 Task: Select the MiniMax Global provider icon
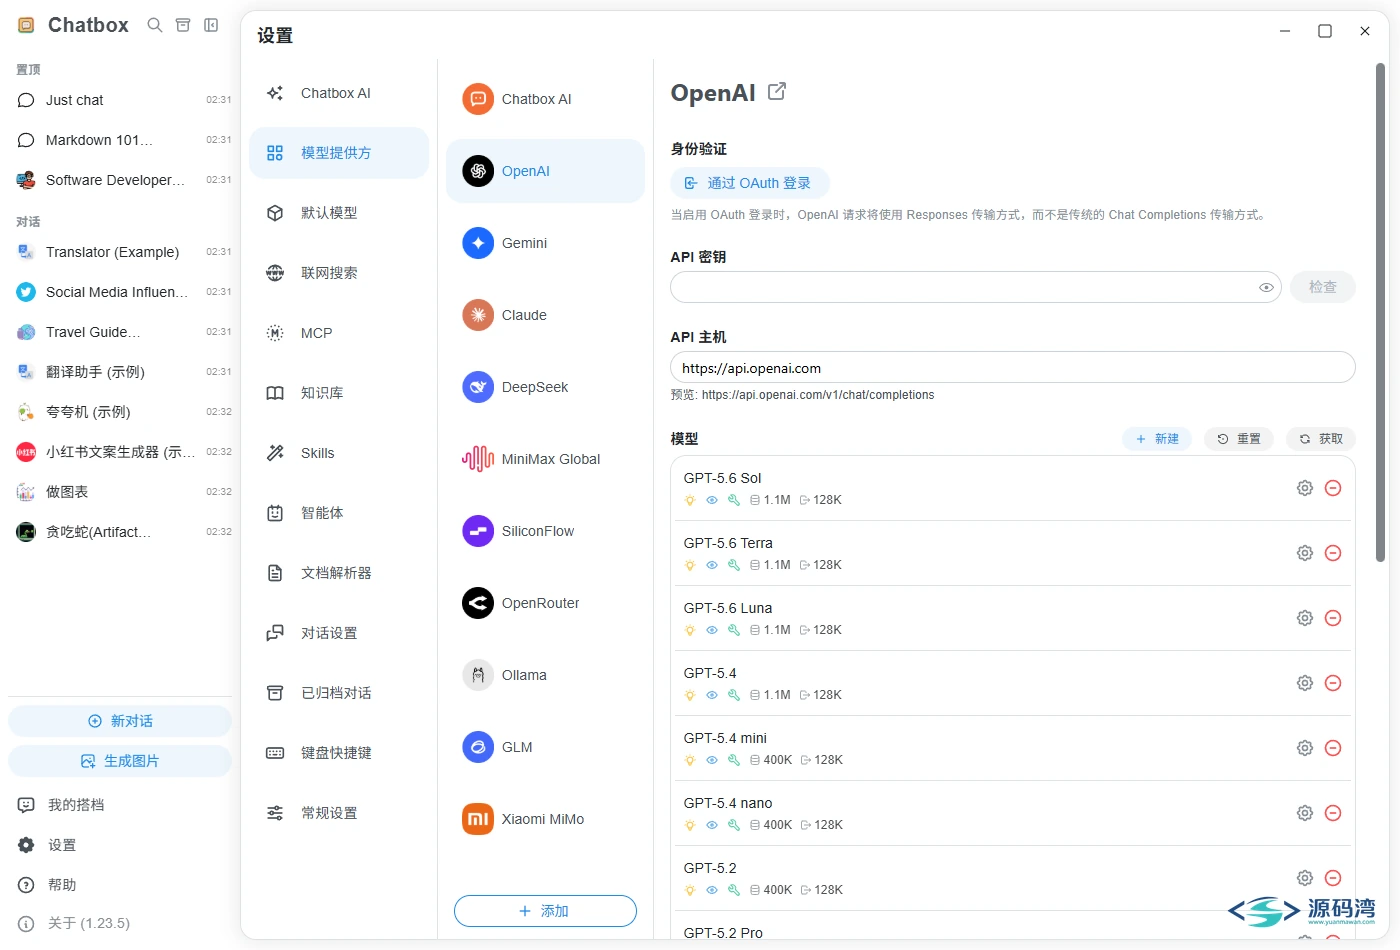(x=478, y=459)
